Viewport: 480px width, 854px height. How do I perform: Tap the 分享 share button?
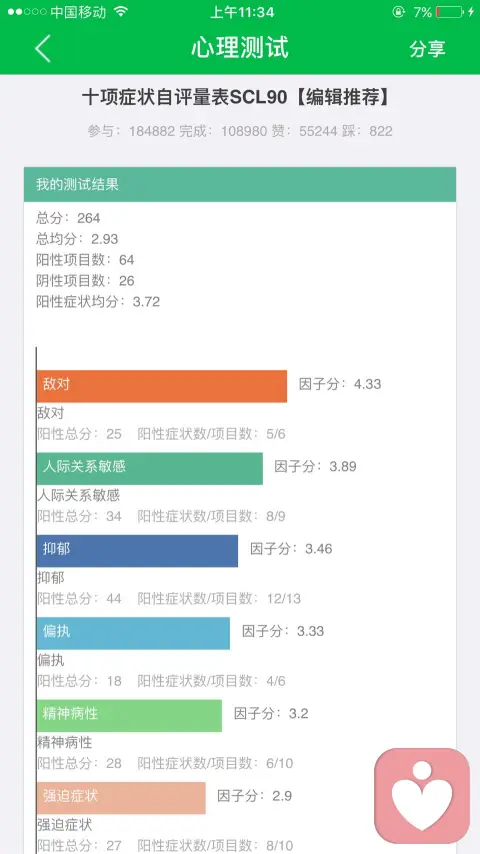(x=427, y=48)
